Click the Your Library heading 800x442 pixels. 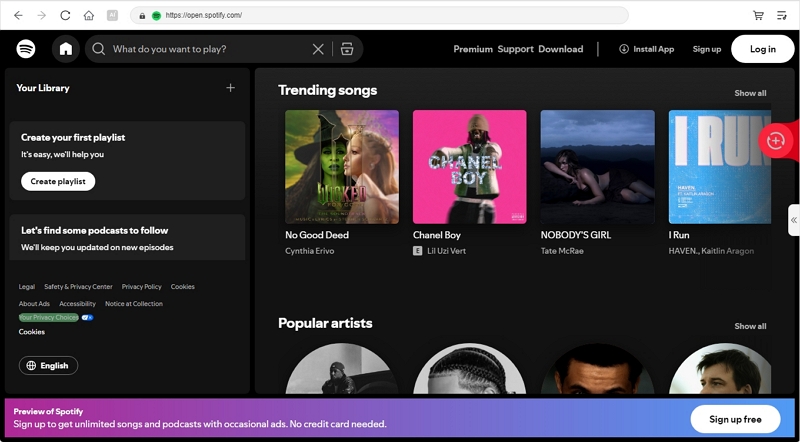(x=43, y=88)
